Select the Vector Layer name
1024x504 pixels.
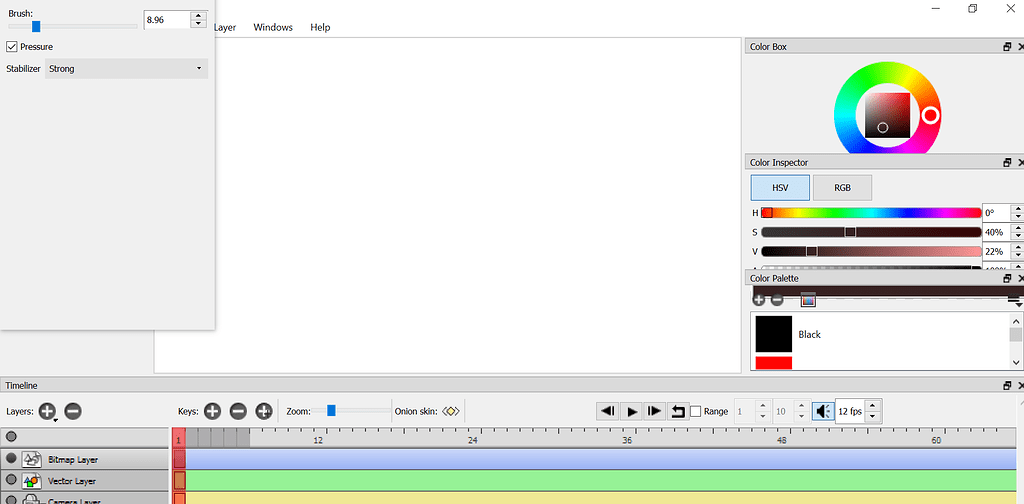(72, 481)
